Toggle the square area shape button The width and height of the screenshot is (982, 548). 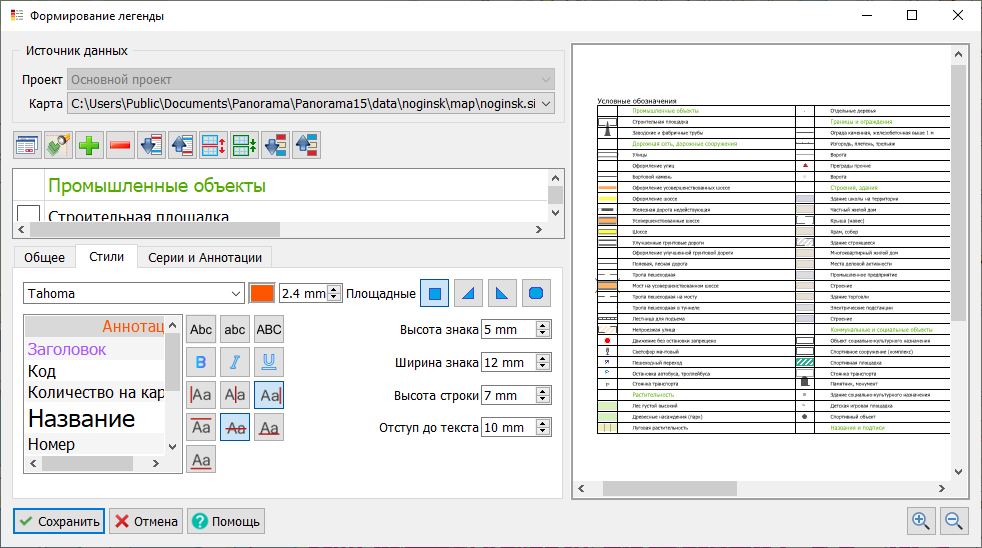[x=434, y=293]
